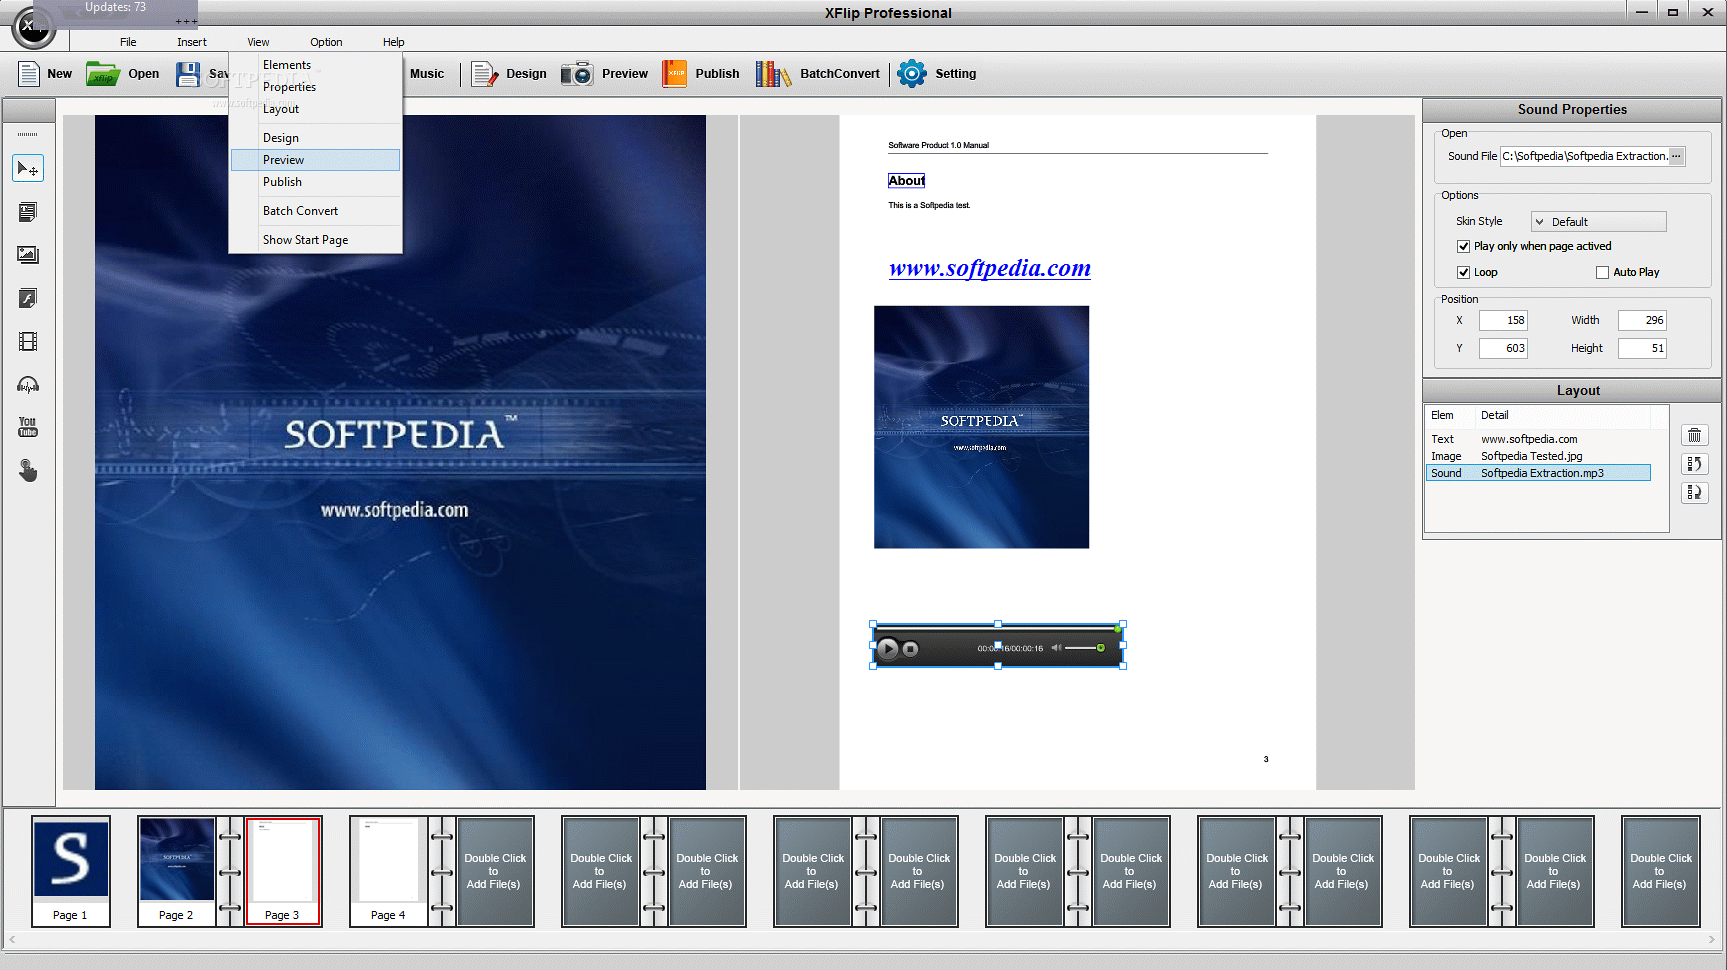Click the New document icon
Screen dimensions: 1727x970
pyautogui.click(x=29, y=74)
